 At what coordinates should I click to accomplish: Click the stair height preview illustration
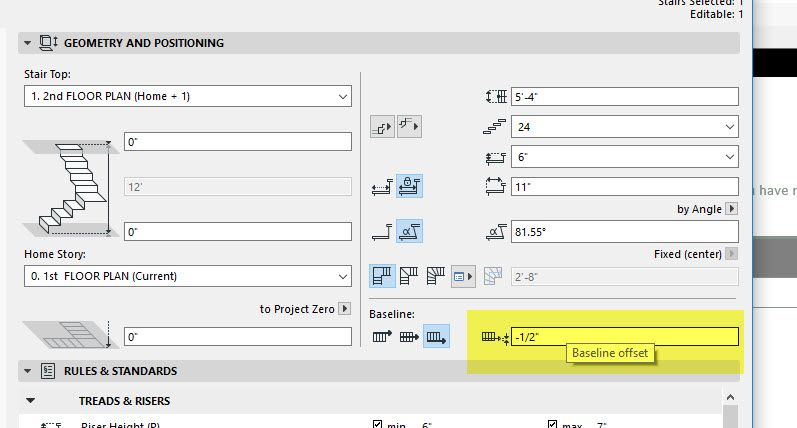point(71,188)
